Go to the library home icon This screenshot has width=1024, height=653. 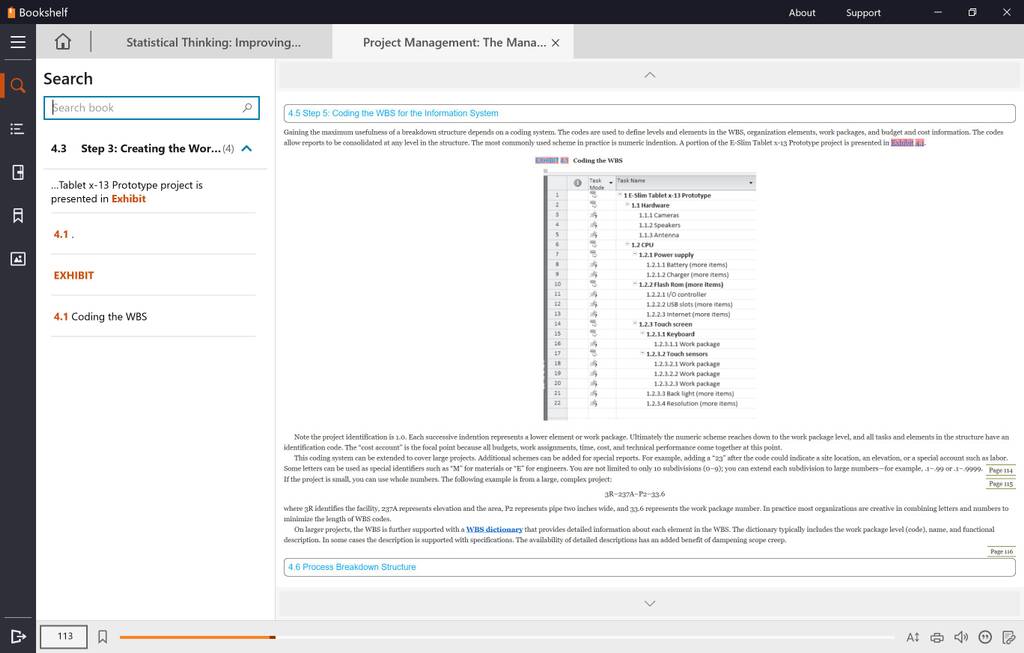click(x=63, y=42)
